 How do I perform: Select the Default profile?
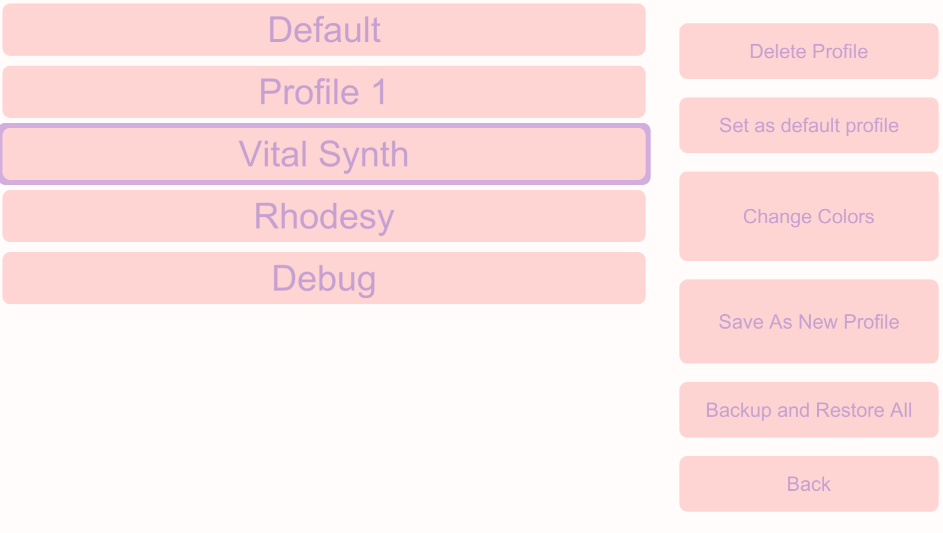(x=324, y=30)
